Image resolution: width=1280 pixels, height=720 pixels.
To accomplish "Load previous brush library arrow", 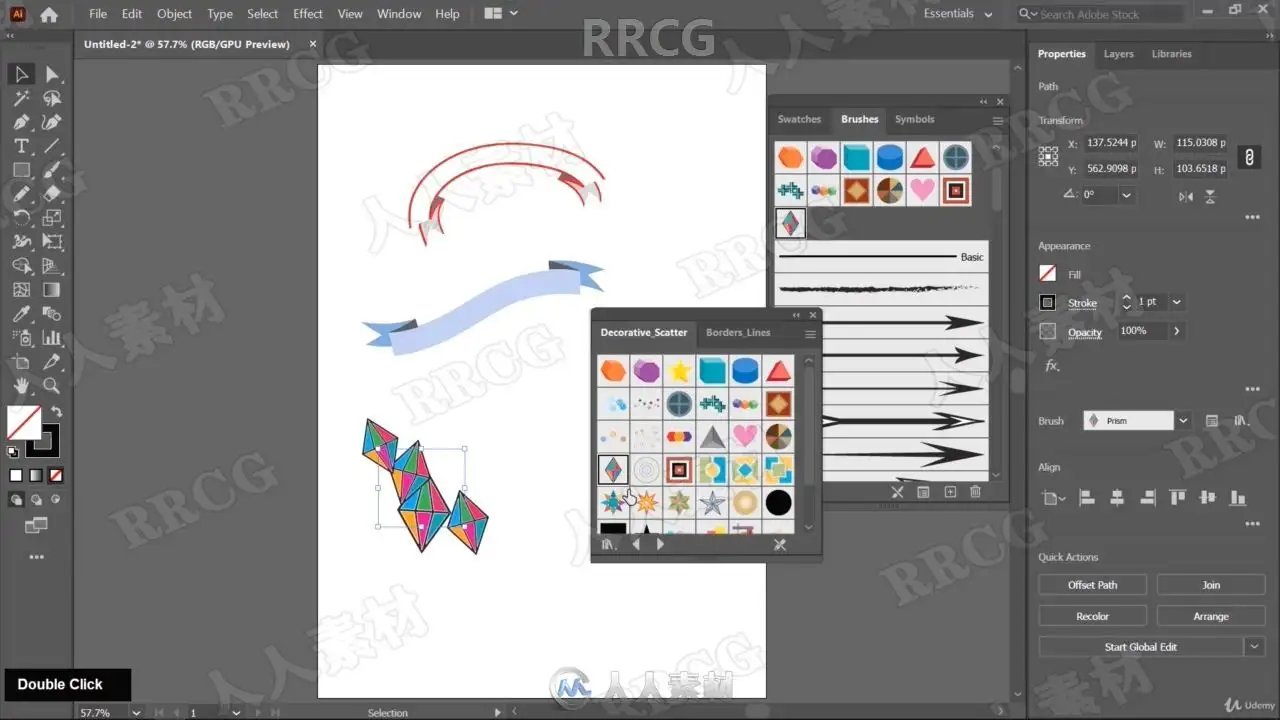I will (x=636, y=544).
